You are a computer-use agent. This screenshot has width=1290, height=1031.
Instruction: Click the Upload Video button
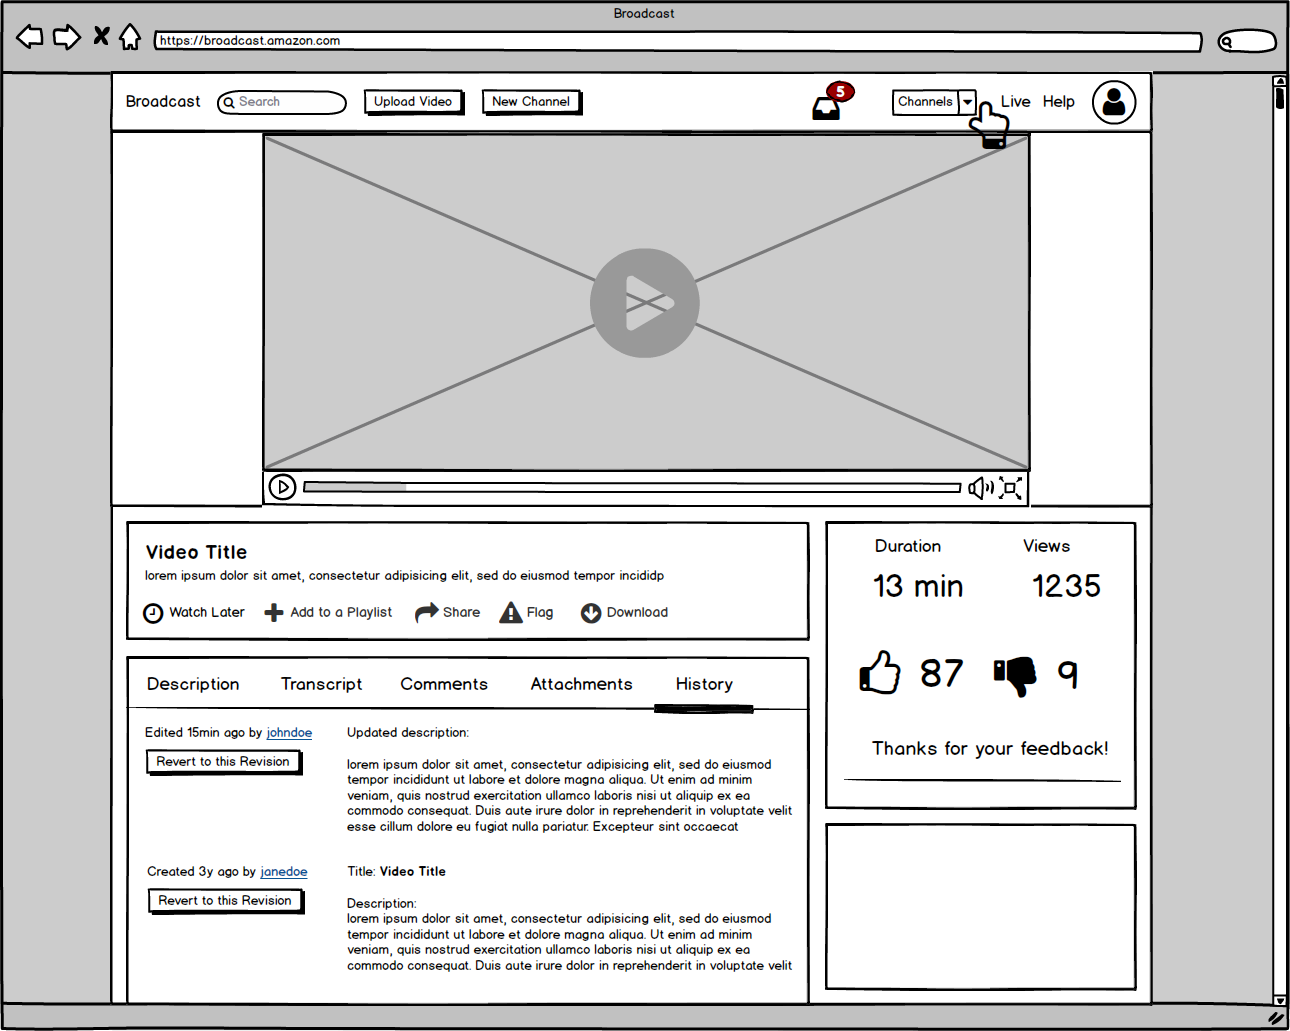413,102
